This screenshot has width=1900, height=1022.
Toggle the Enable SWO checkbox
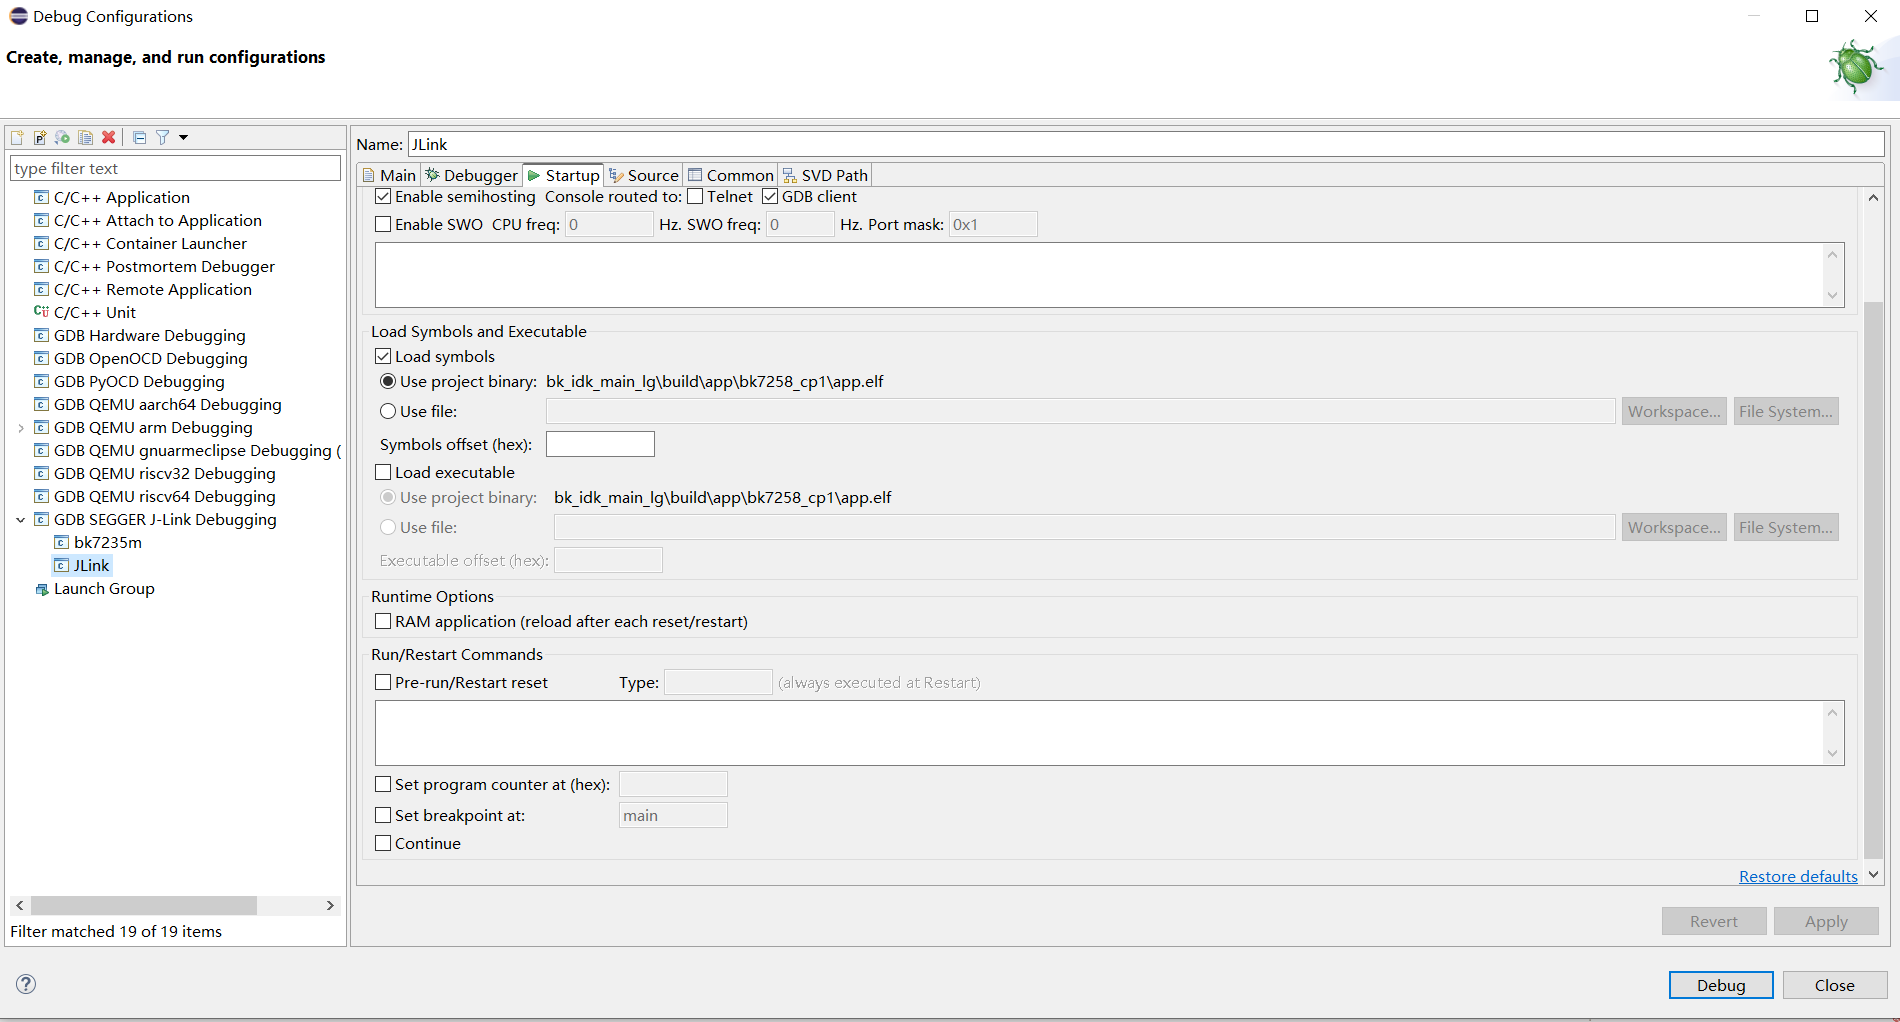[383, 224]
